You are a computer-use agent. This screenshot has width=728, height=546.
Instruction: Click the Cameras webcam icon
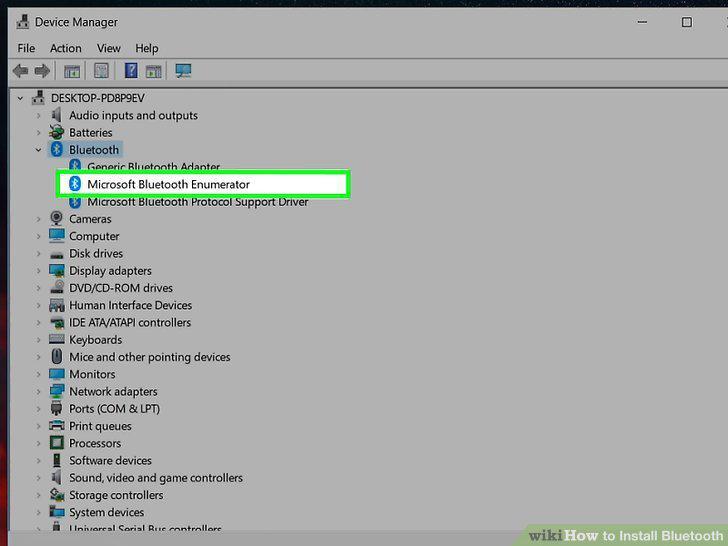click(57, 218)
